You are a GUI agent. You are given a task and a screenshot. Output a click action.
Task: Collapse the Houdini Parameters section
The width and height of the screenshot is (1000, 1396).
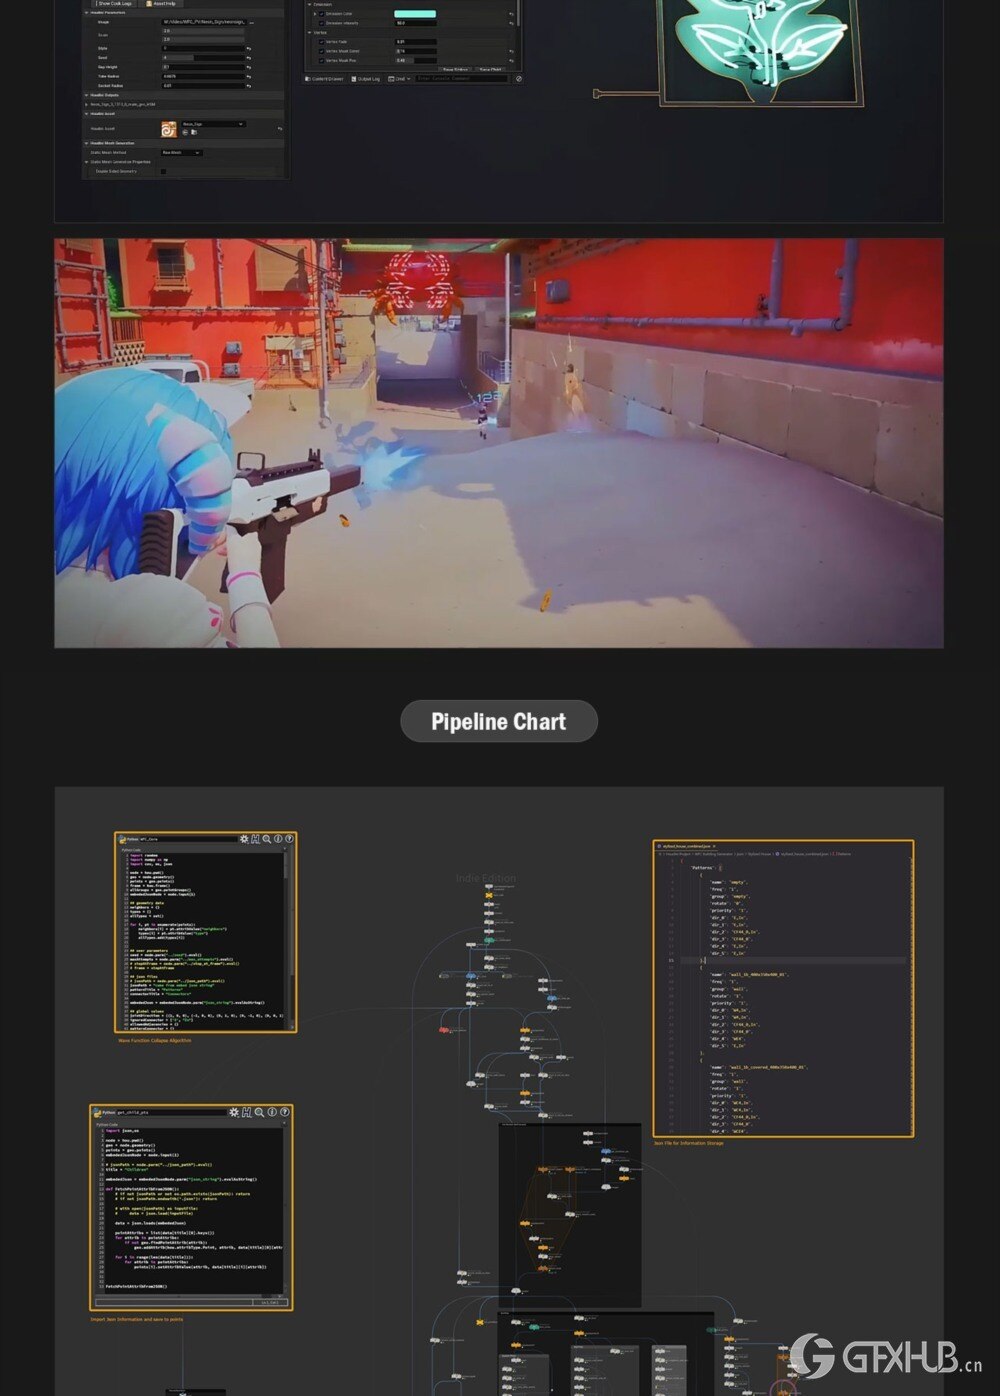(x=89, y=12)
